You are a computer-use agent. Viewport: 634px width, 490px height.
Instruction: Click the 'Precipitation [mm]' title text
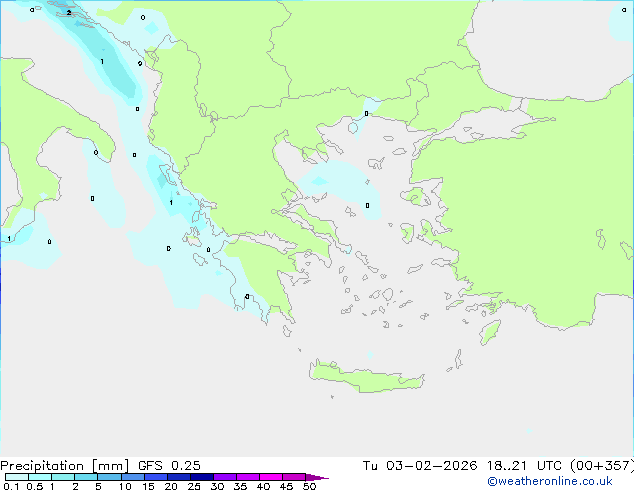[65, 466]
